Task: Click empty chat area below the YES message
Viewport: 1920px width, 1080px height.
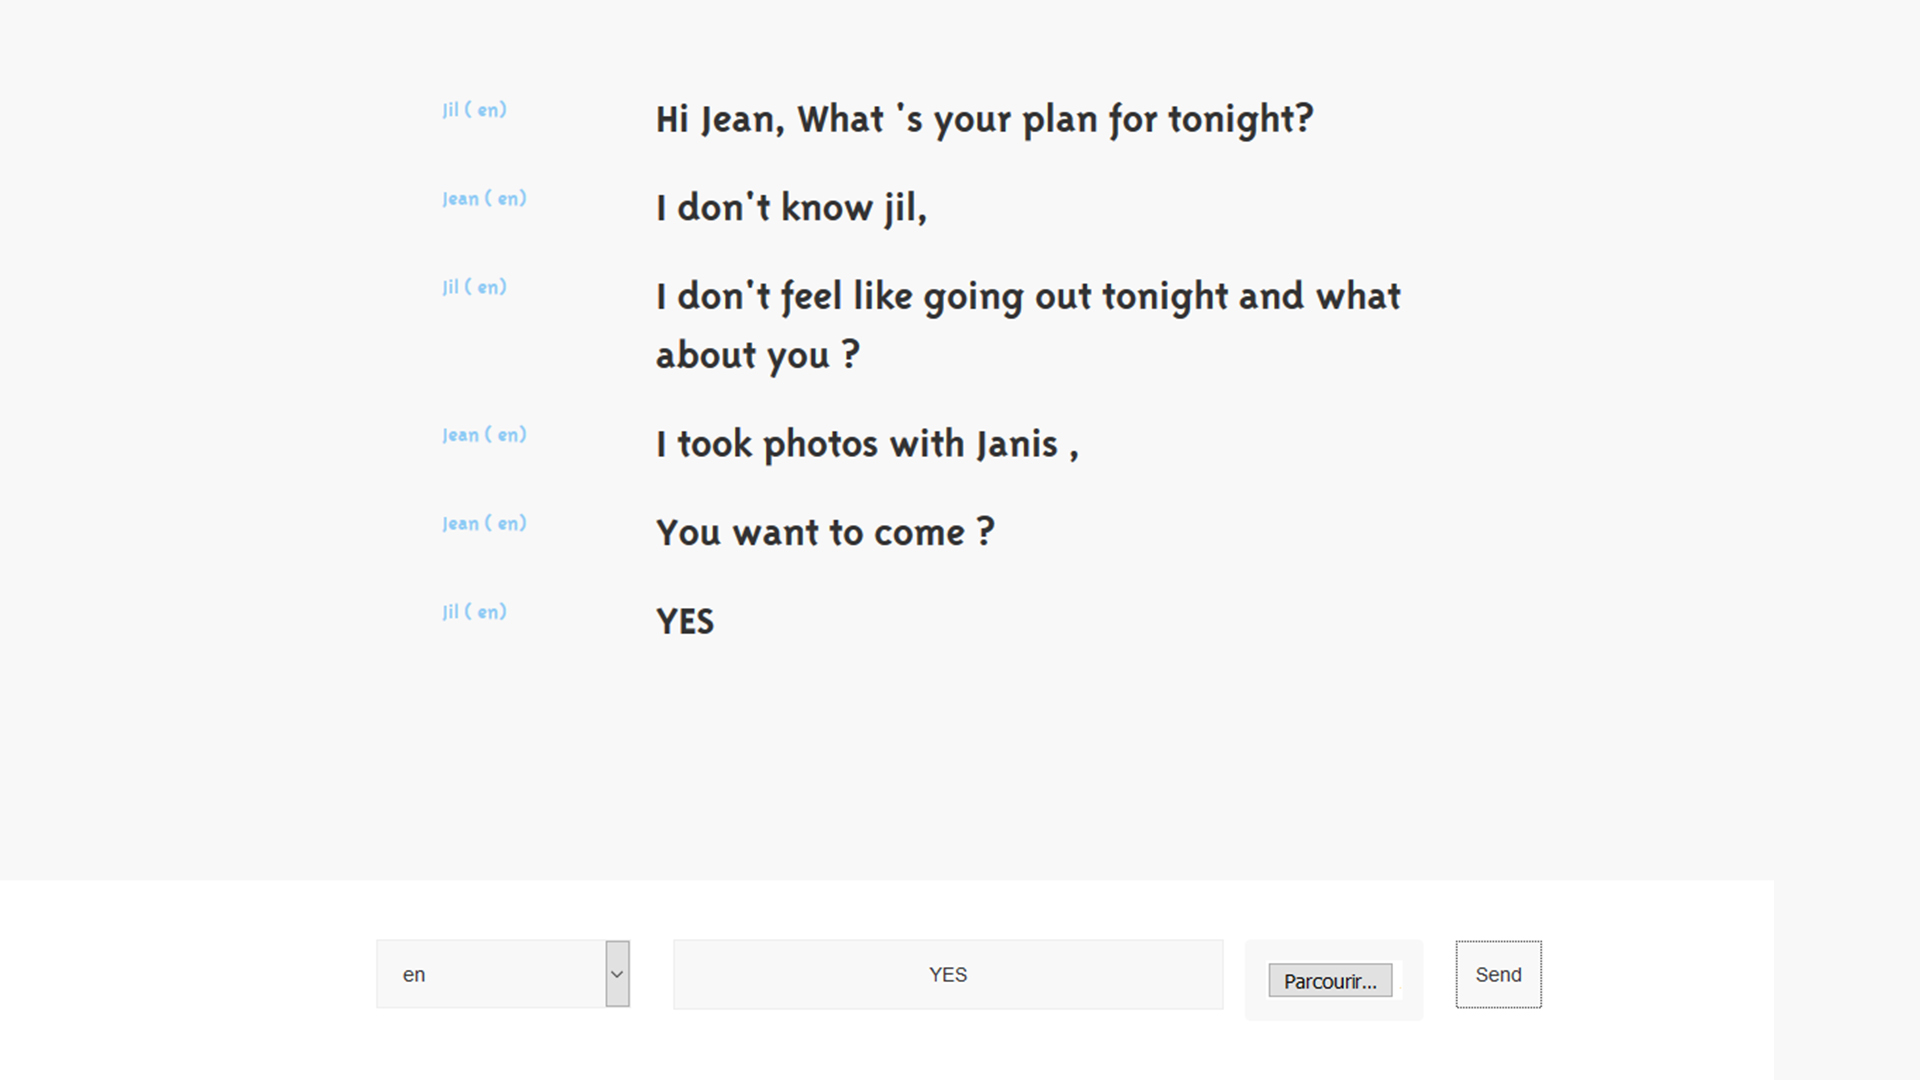Action: point(960,760)
